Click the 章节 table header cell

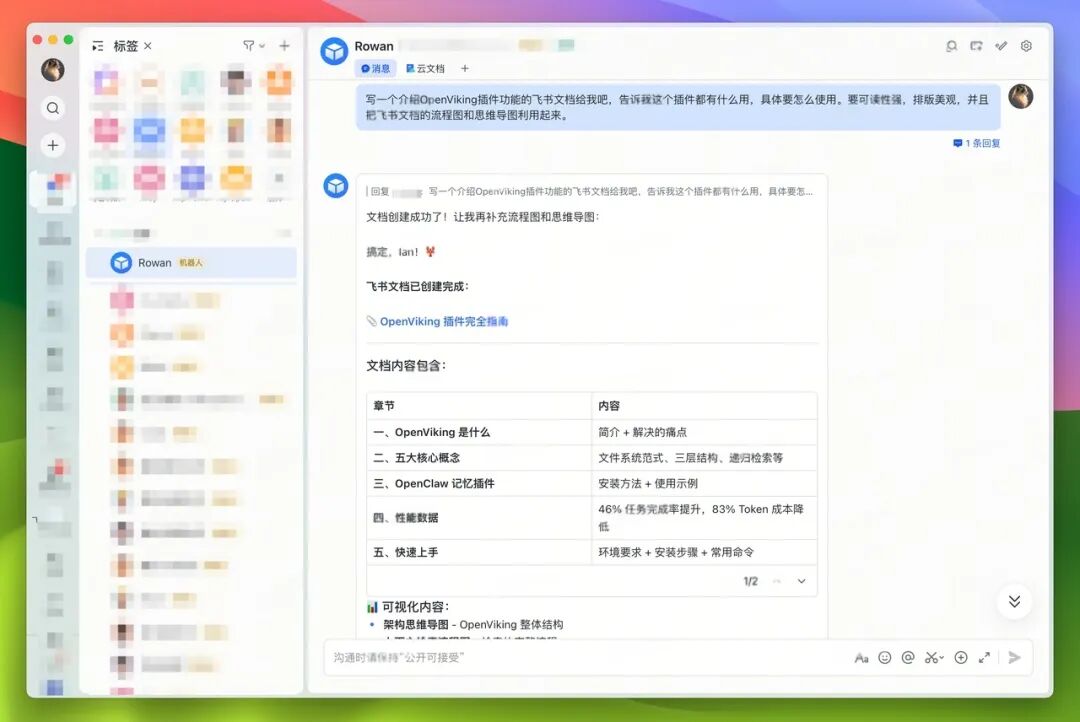point(479,406)
